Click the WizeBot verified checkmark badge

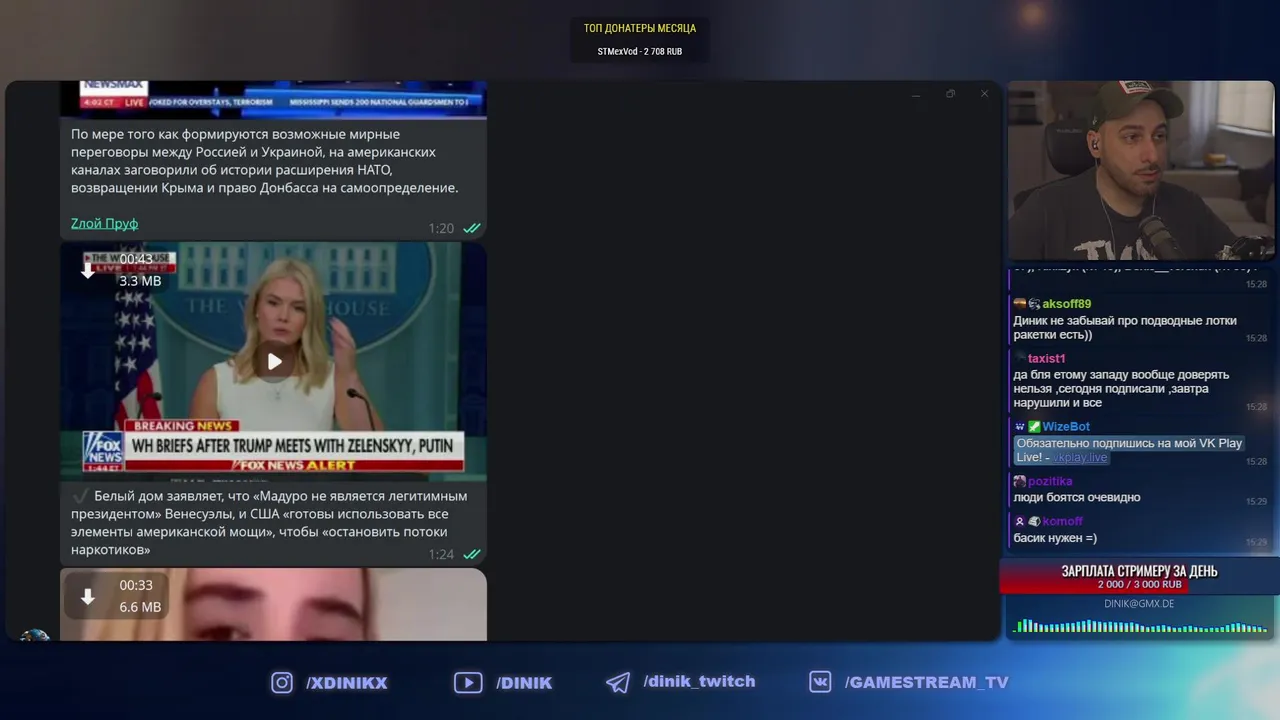tap(1034, 426)
